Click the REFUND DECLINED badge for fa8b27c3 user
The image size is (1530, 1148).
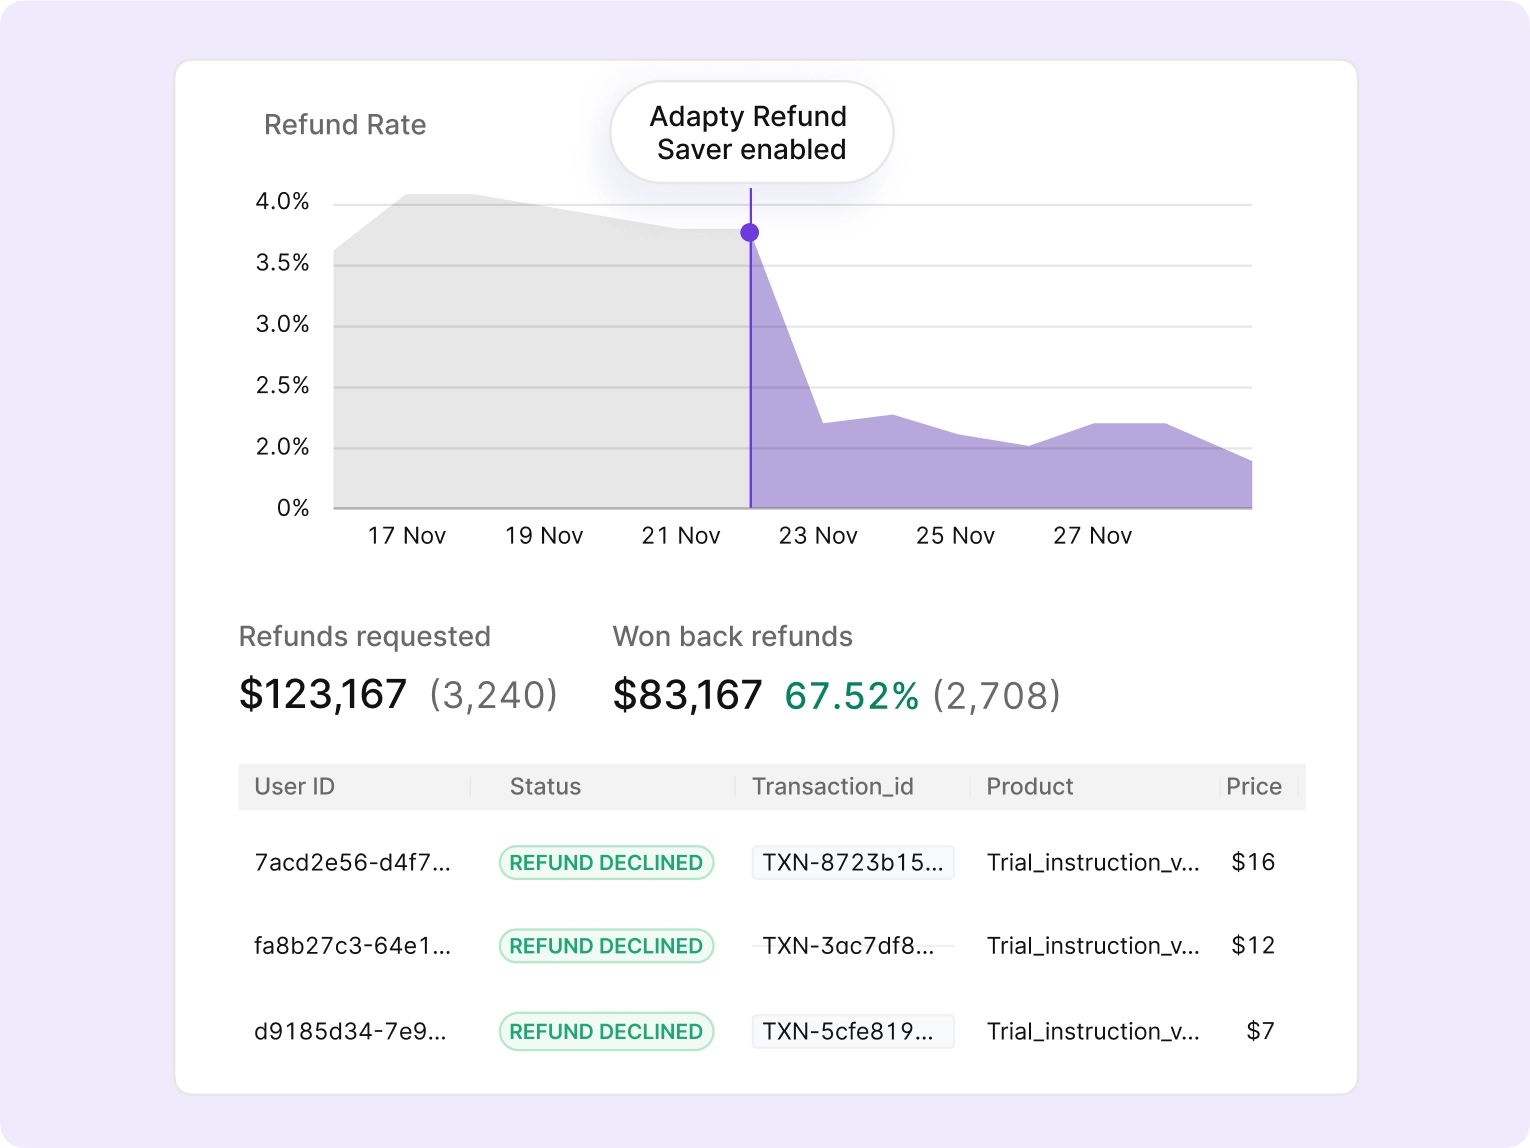pos(606,946)
